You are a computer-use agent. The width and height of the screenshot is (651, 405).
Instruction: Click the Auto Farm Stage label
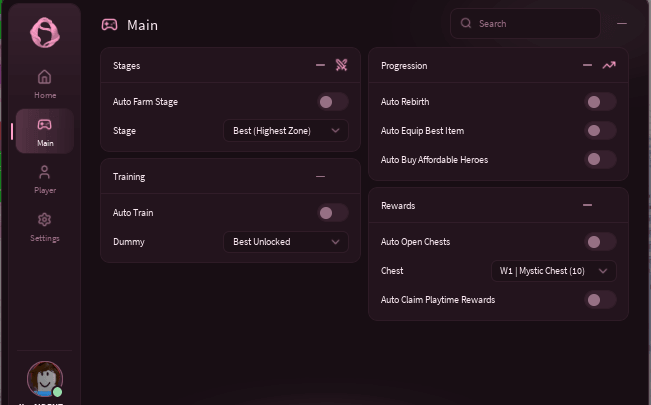(x=145, y=102)
